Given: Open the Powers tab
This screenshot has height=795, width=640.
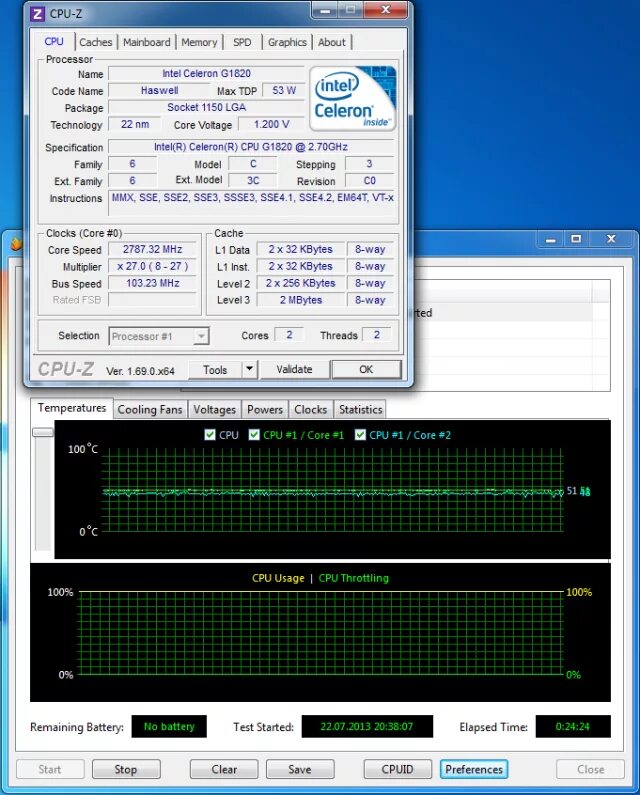Looking at the screenshot, I should point(265,409).
